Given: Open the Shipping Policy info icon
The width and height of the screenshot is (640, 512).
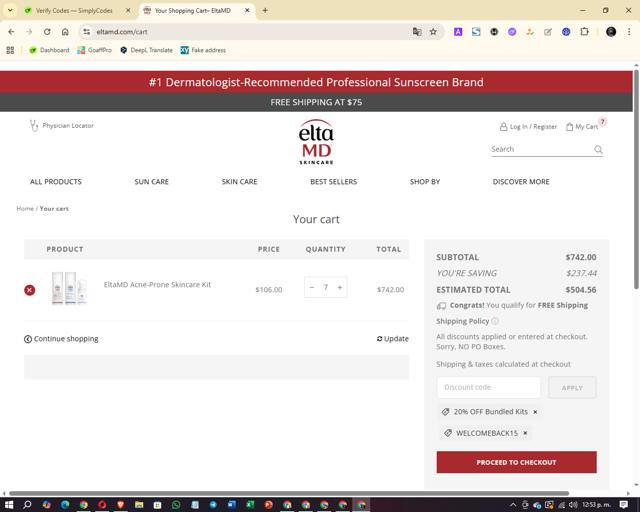Looking at the screenshot, I should click(495, 321).
